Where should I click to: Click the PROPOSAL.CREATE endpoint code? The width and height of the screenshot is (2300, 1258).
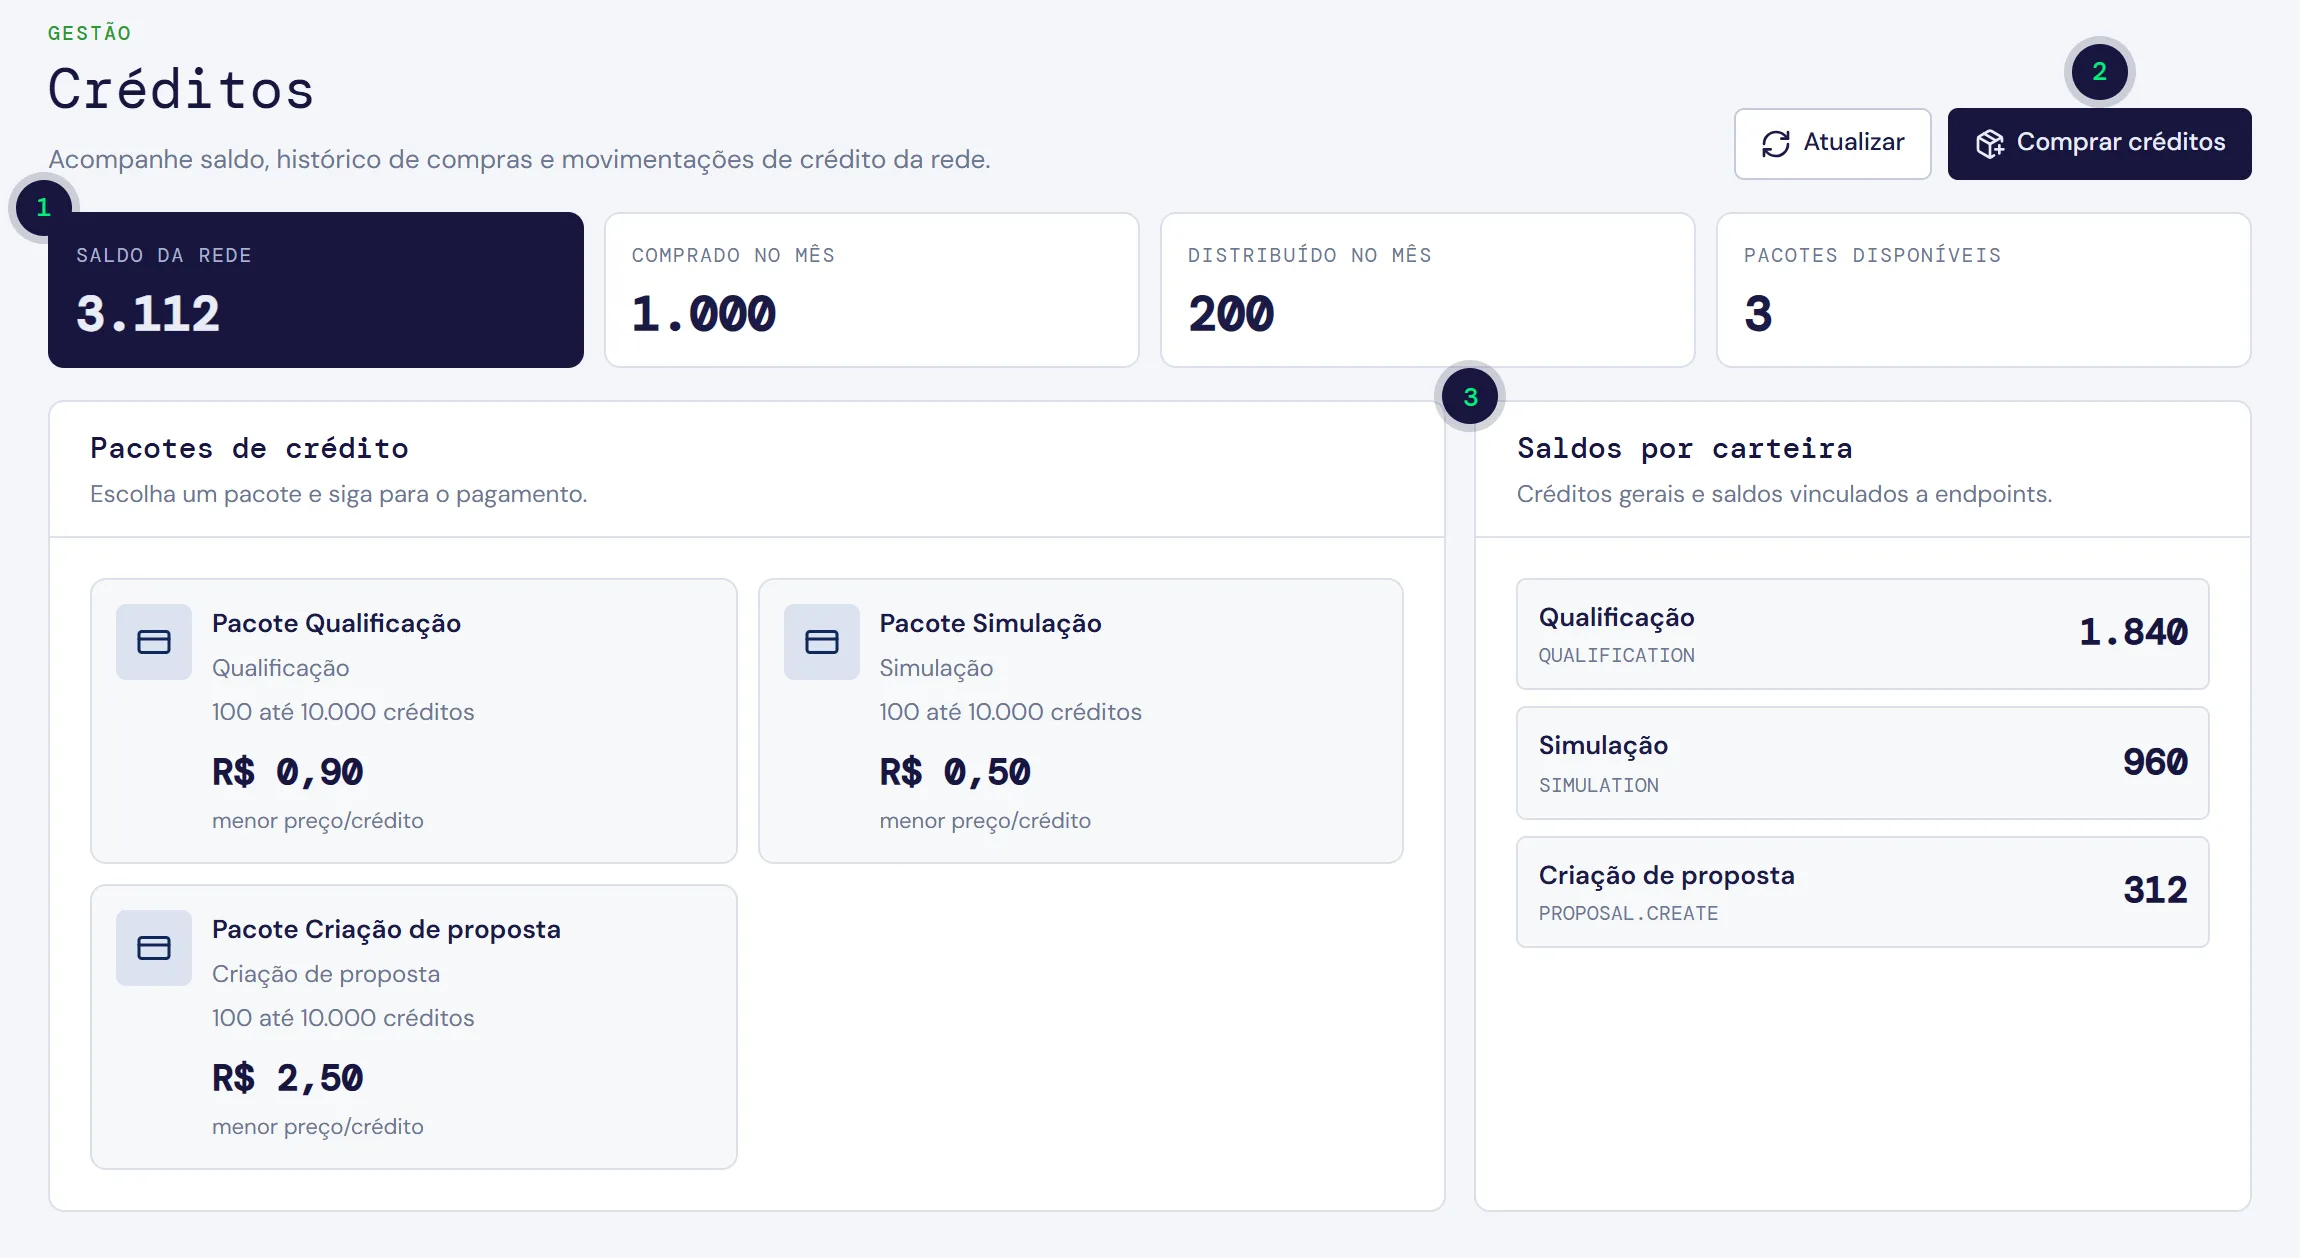point(1628,914)
